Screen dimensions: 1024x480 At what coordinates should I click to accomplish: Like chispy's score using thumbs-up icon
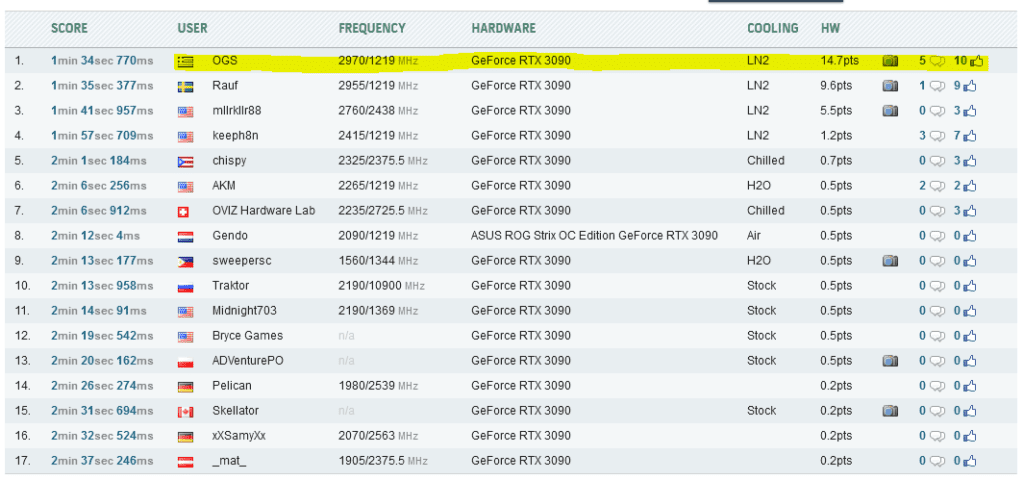pos(969,161)
